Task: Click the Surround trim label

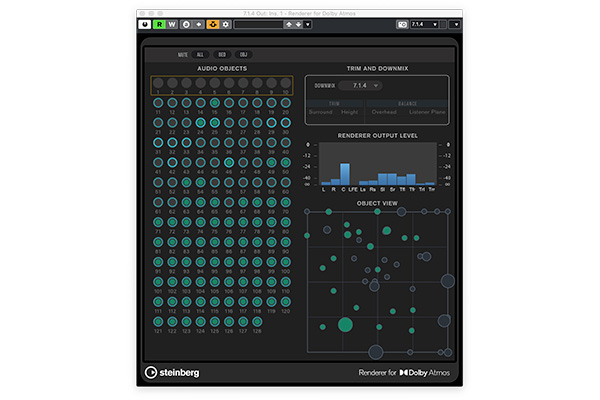Action: coord(321,112)
